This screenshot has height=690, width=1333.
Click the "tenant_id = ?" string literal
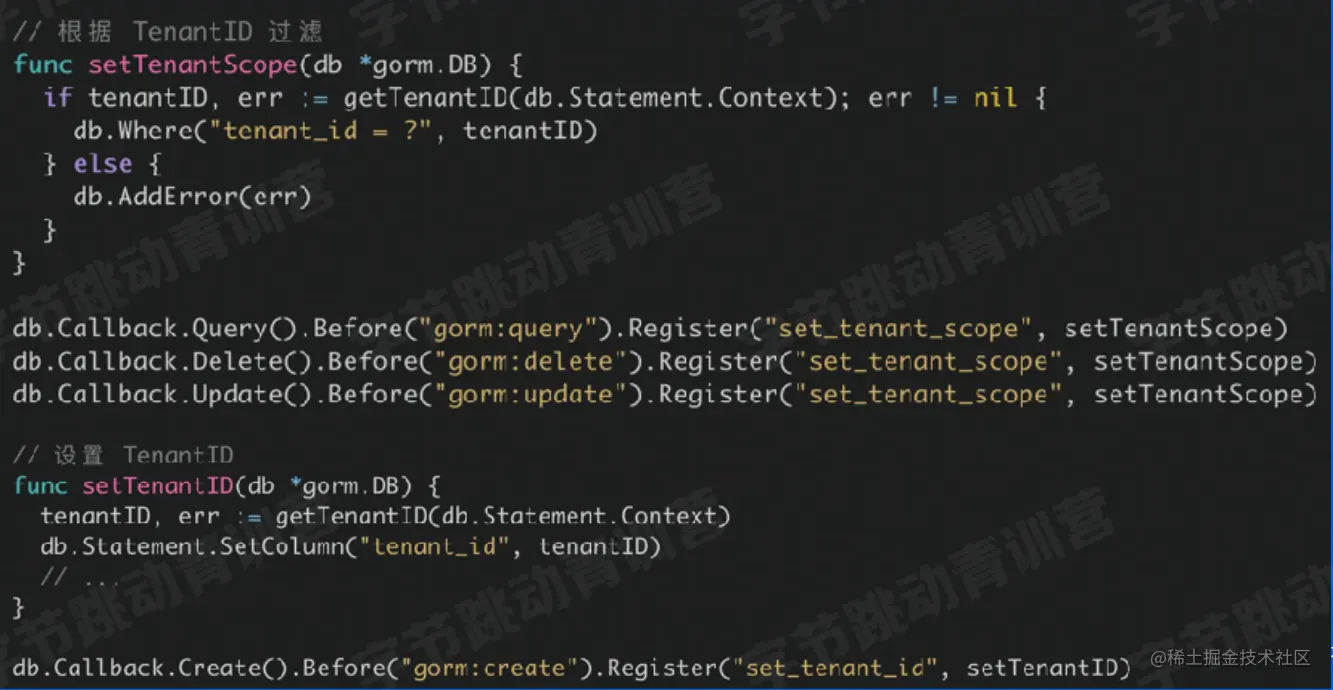tap(329, 131)
